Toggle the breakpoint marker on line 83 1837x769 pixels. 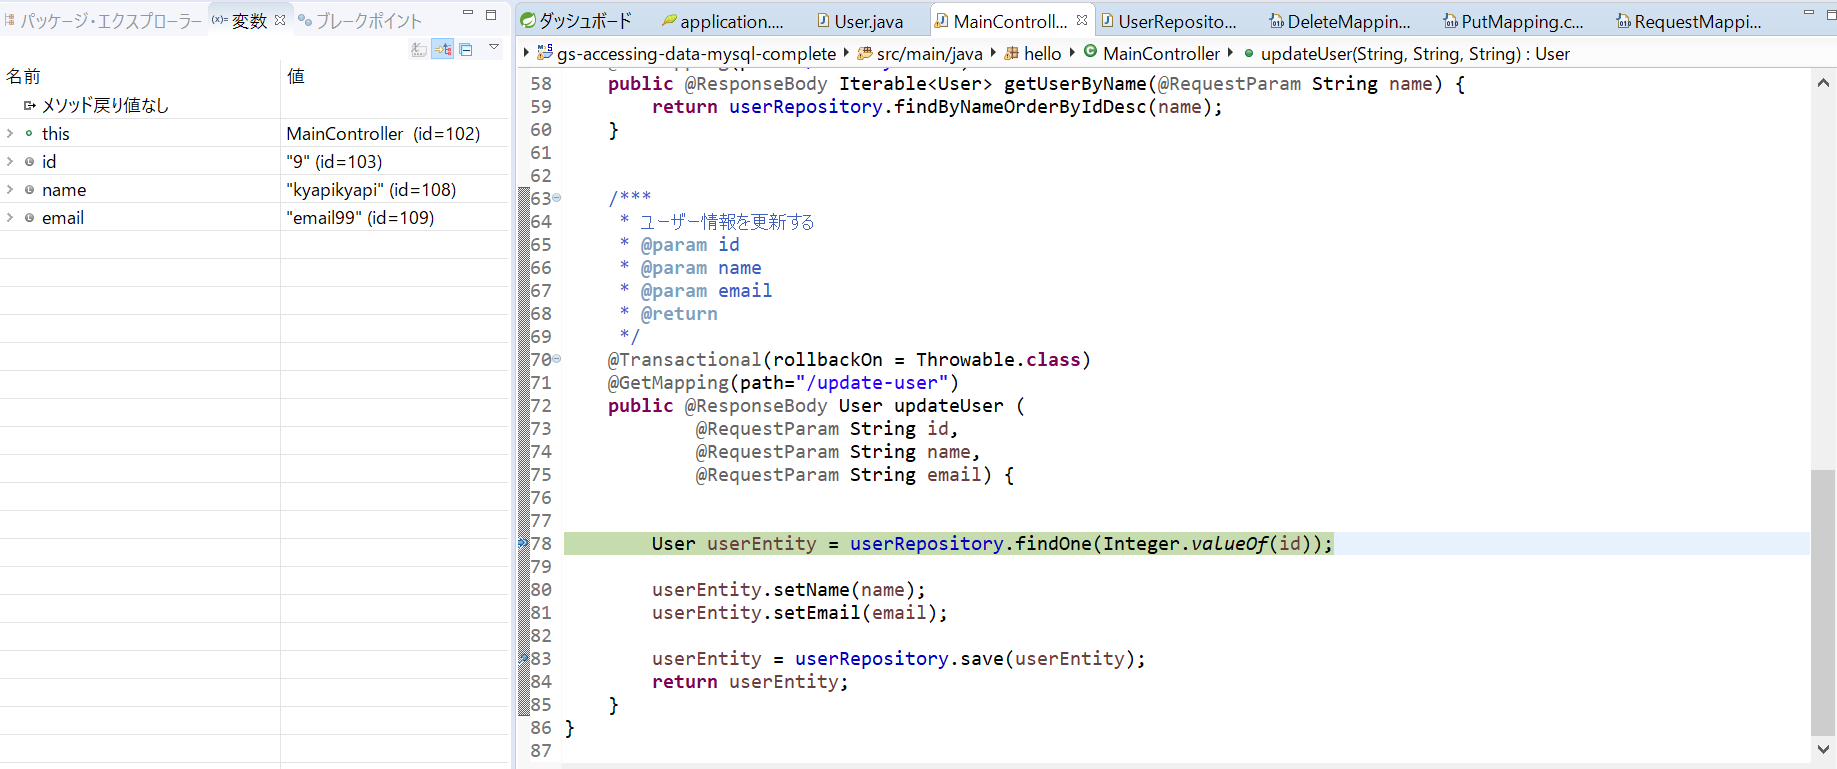click(x=523, y=659)
